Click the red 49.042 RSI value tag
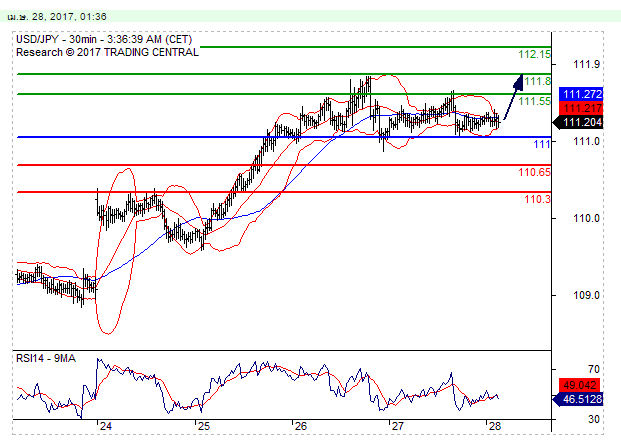 pyautogui.click(x=577, y=384)
